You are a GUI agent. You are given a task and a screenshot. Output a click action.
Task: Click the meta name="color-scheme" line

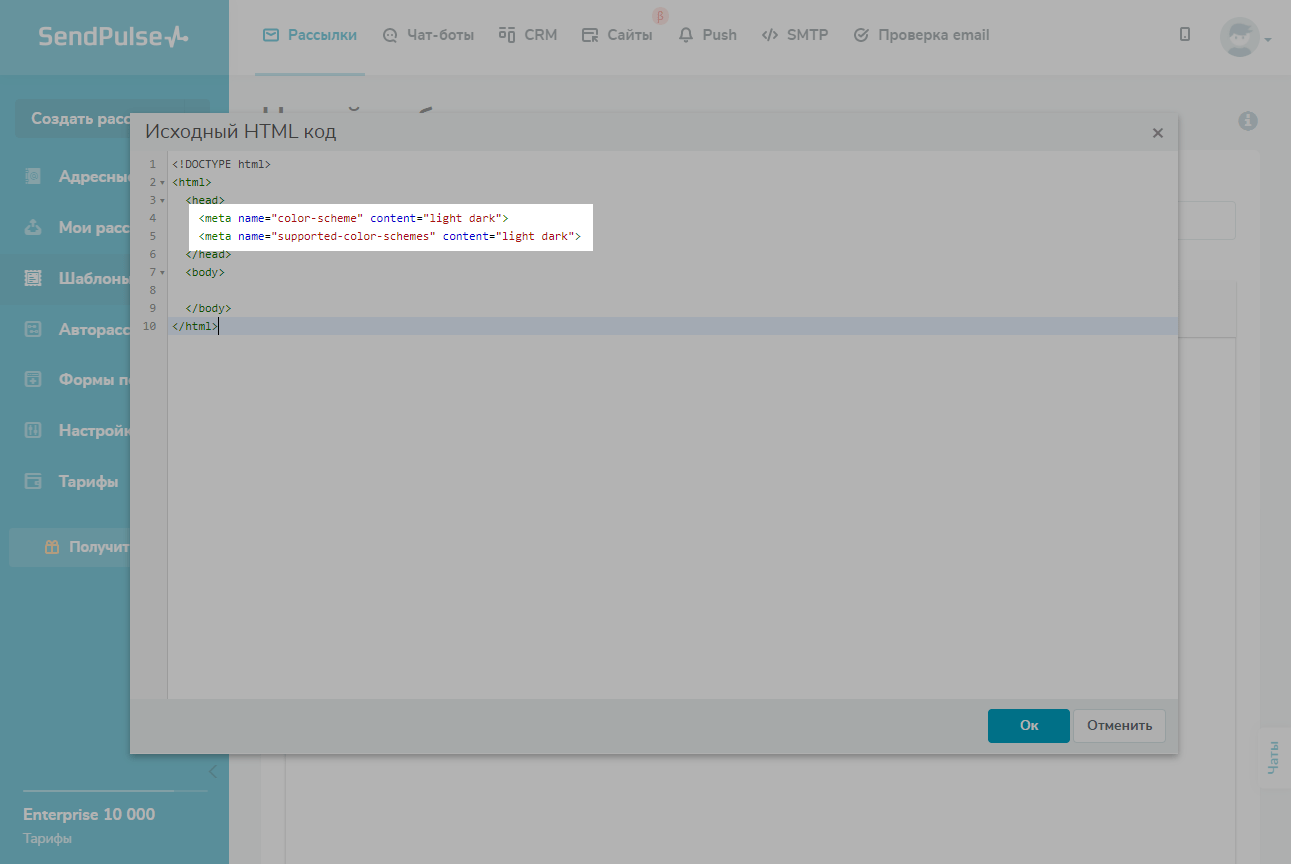coord(354,218)
